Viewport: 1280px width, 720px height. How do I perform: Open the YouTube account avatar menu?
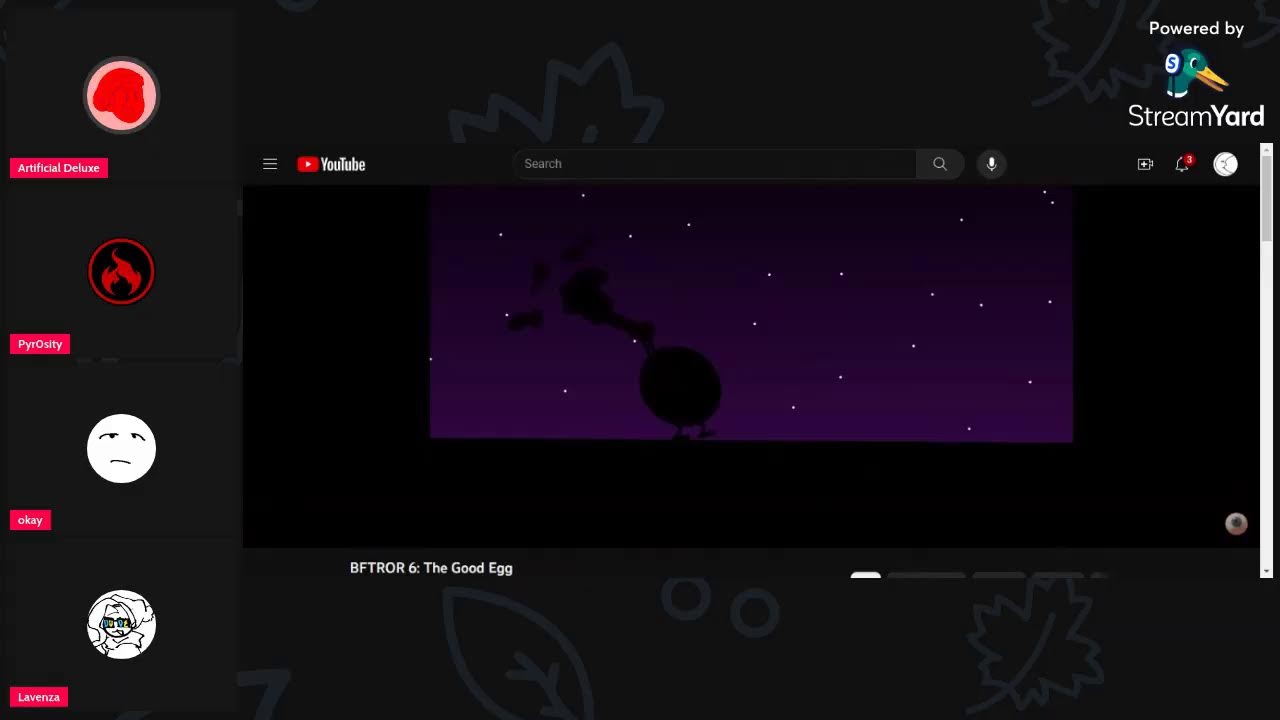pyautogui.click(x=1225, y=164)
